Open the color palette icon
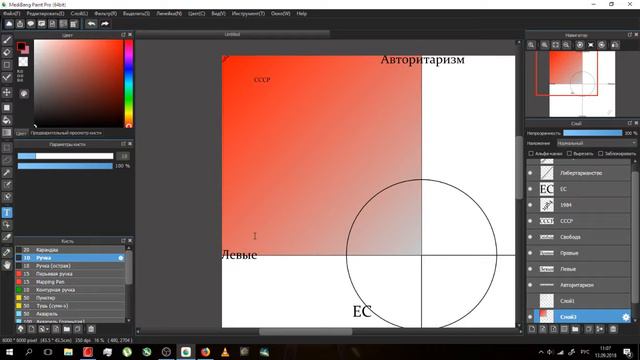The width and height of the screenshot is (640, 360). point(24,93)
